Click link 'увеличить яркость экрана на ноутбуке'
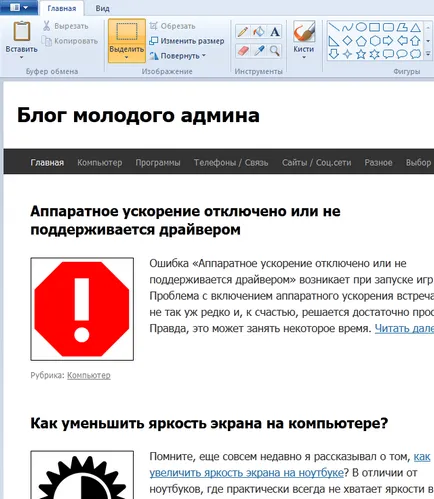Image resolution: width=434 pixels, height=499 pixels. tap(246, 473)
